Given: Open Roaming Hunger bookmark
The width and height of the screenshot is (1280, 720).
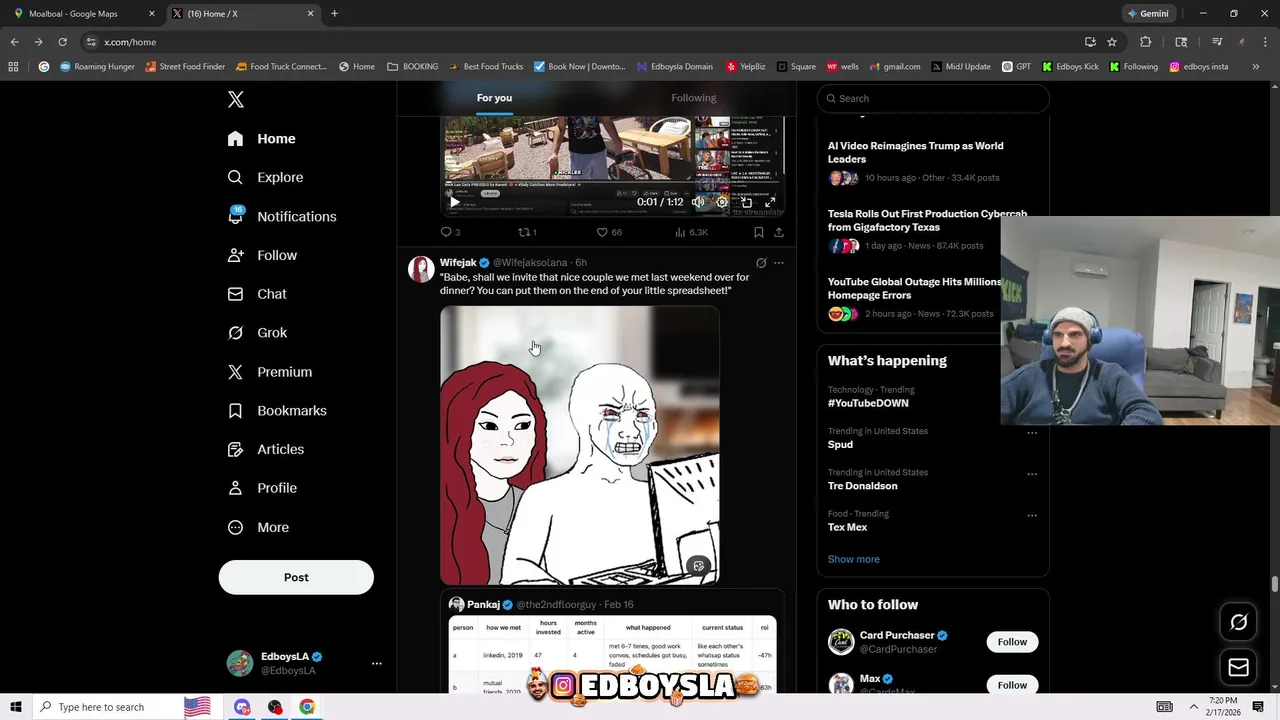Looking at the screenshot, I should tap(97, 67).
